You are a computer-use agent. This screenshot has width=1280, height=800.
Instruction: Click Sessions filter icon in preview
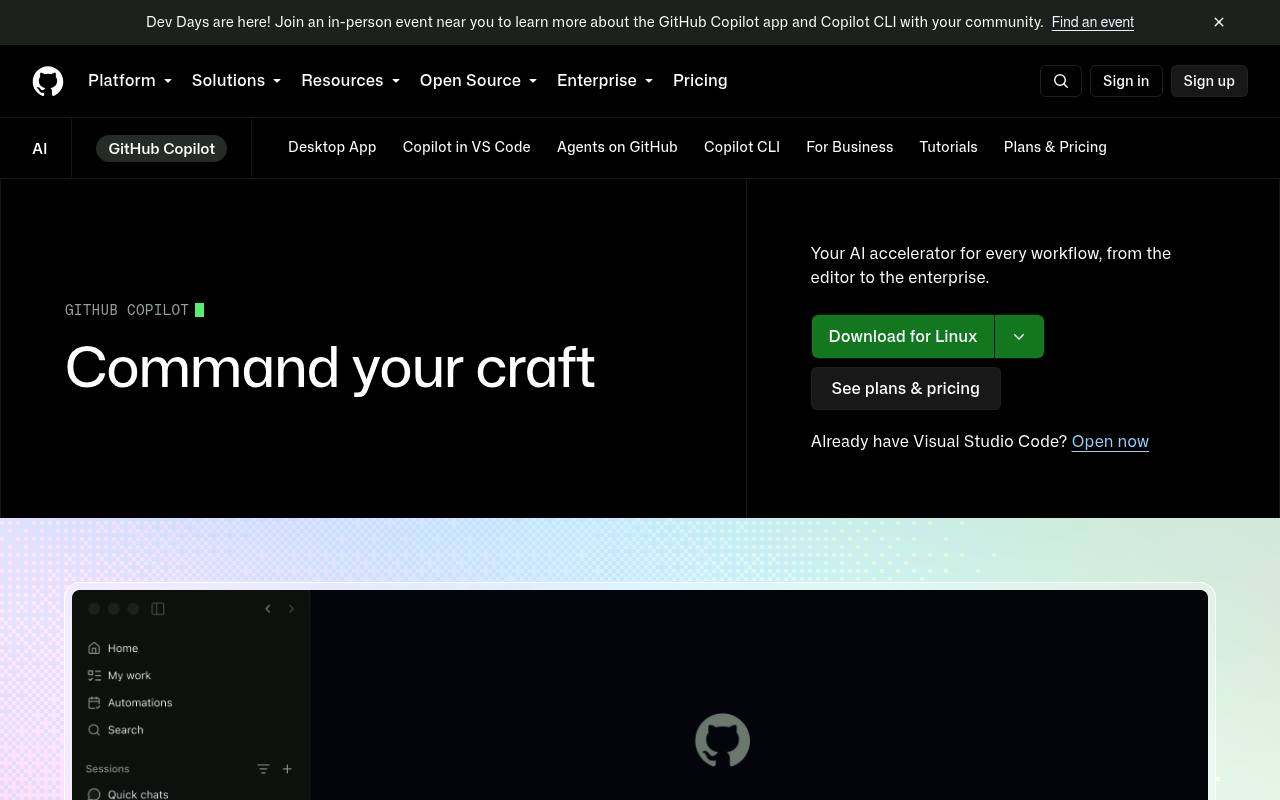(x=263, y=769)
